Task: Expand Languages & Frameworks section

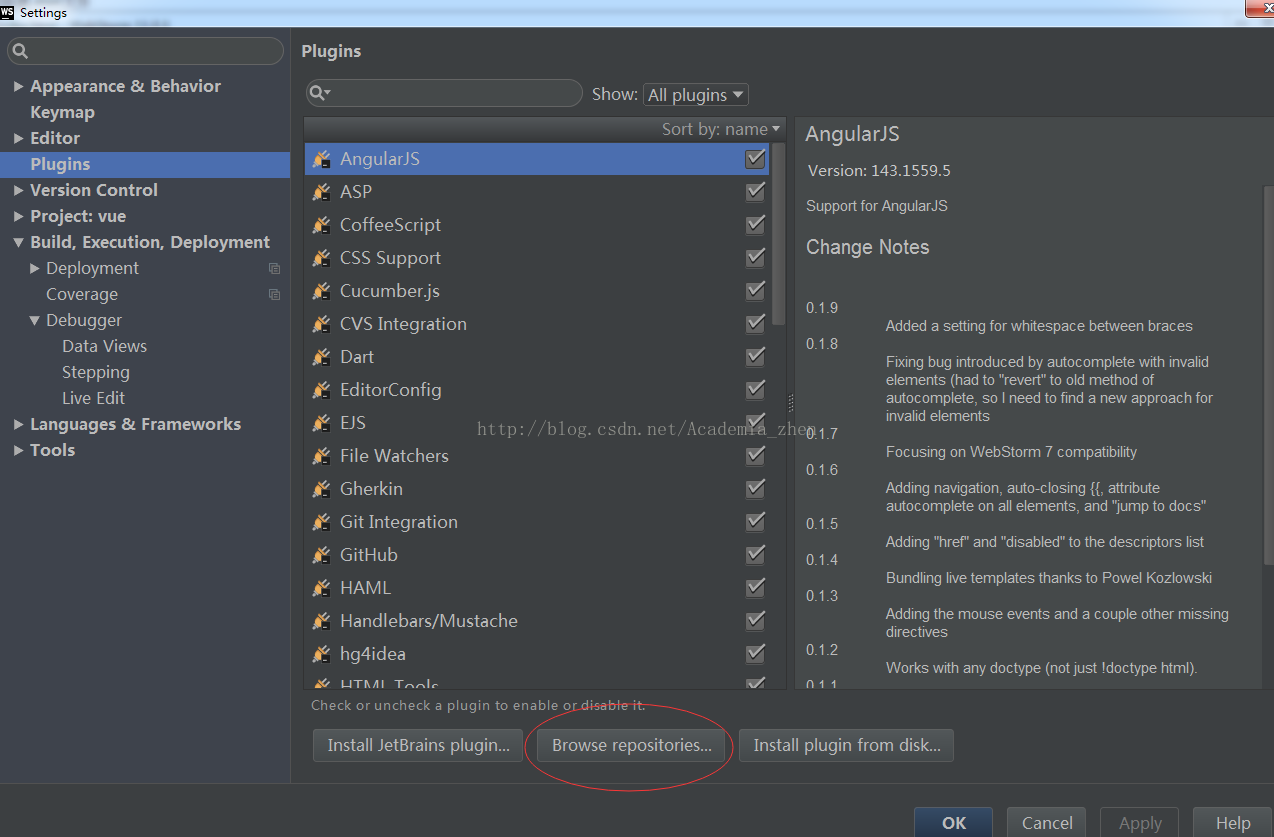Action: click(18, 424)
